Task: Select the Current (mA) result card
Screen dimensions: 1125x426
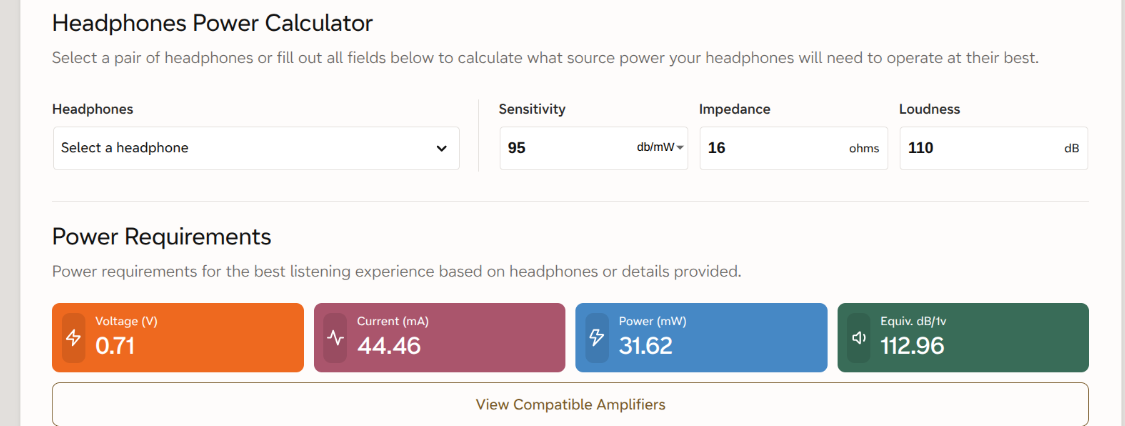Action: [440, 338]
